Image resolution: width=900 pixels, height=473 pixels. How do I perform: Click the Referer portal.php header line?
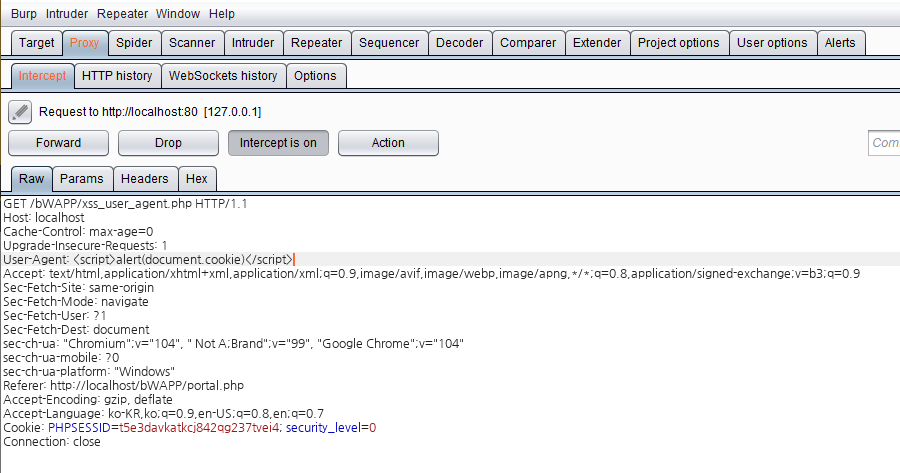(123, 386)
